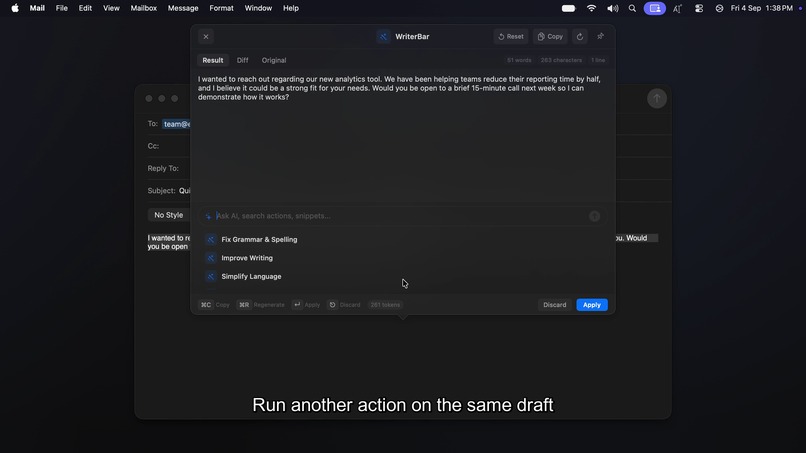The height and width of the screenshot is (453, 806).
Task: Open the Mail menu in menu bar
Action: click(x=37, y=8)
